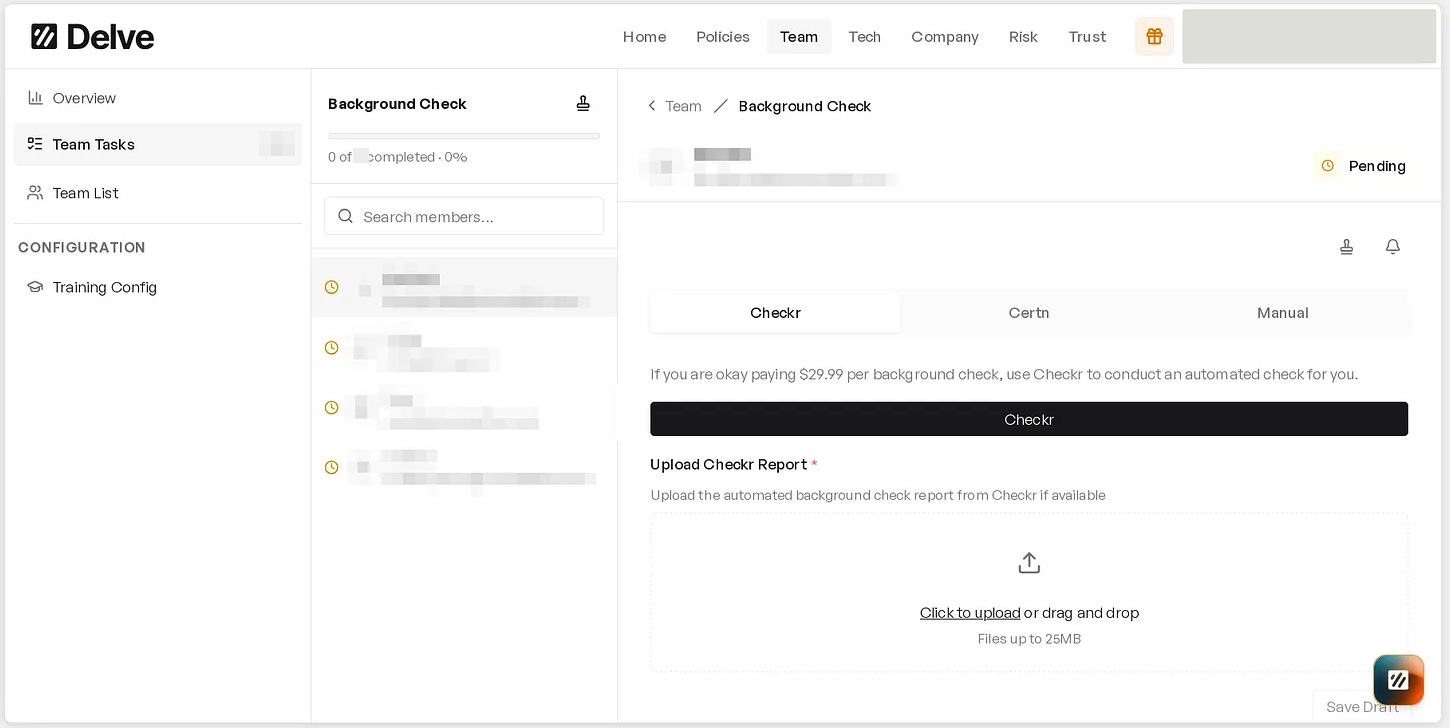The height and width of the screenshot is (728, 1450).
Task: Select the Overview sidebar item
Action: point(158,98)
